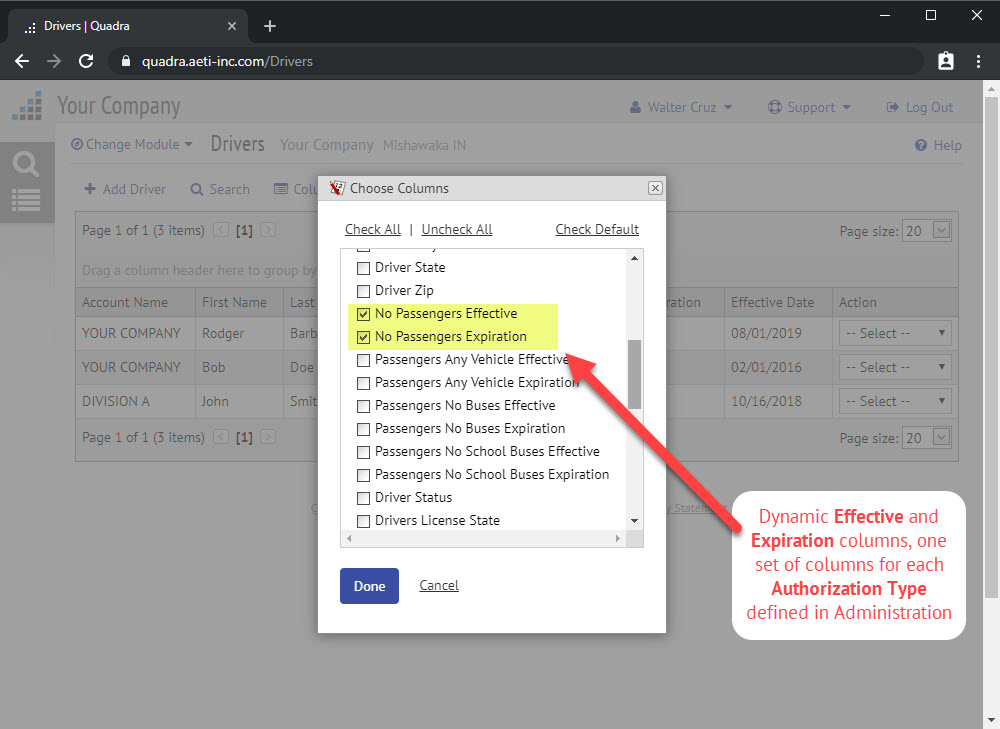Click the Cancel link
Image resolution: width=1000 pixels, height=729 pixels.
click(439, 585)
